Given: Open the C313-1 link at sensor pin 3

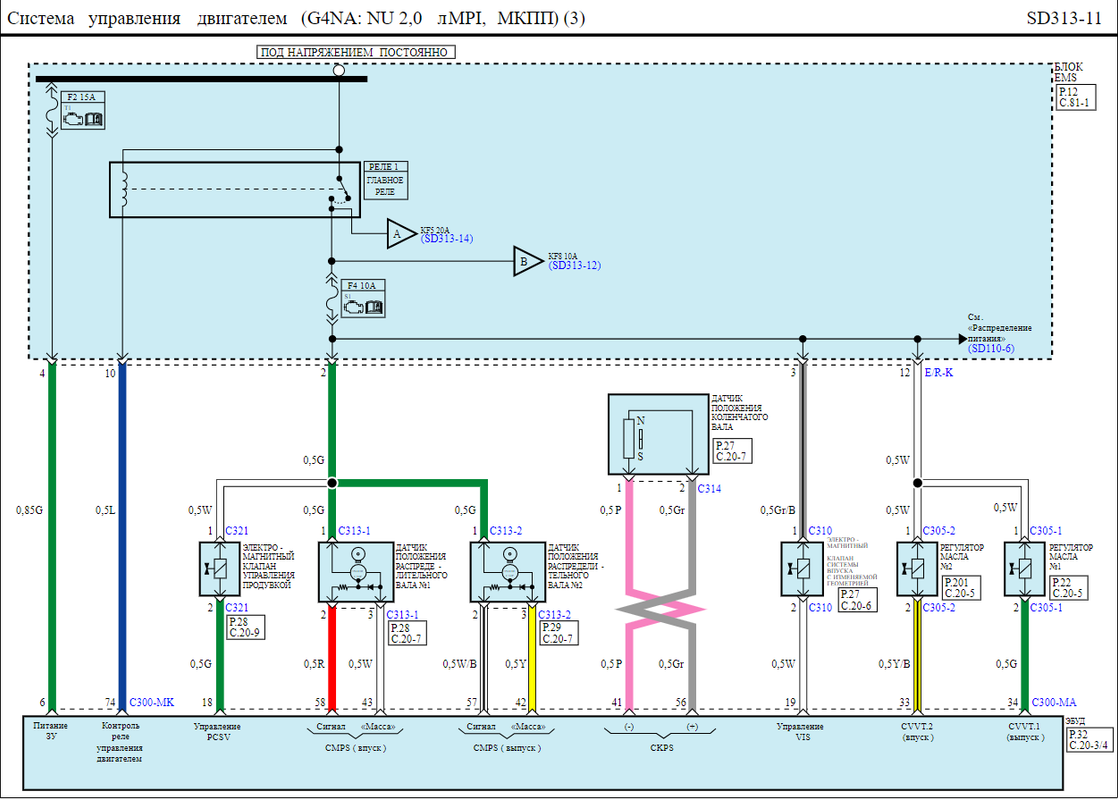Looking at the screenshot, I should coord(403,615).
